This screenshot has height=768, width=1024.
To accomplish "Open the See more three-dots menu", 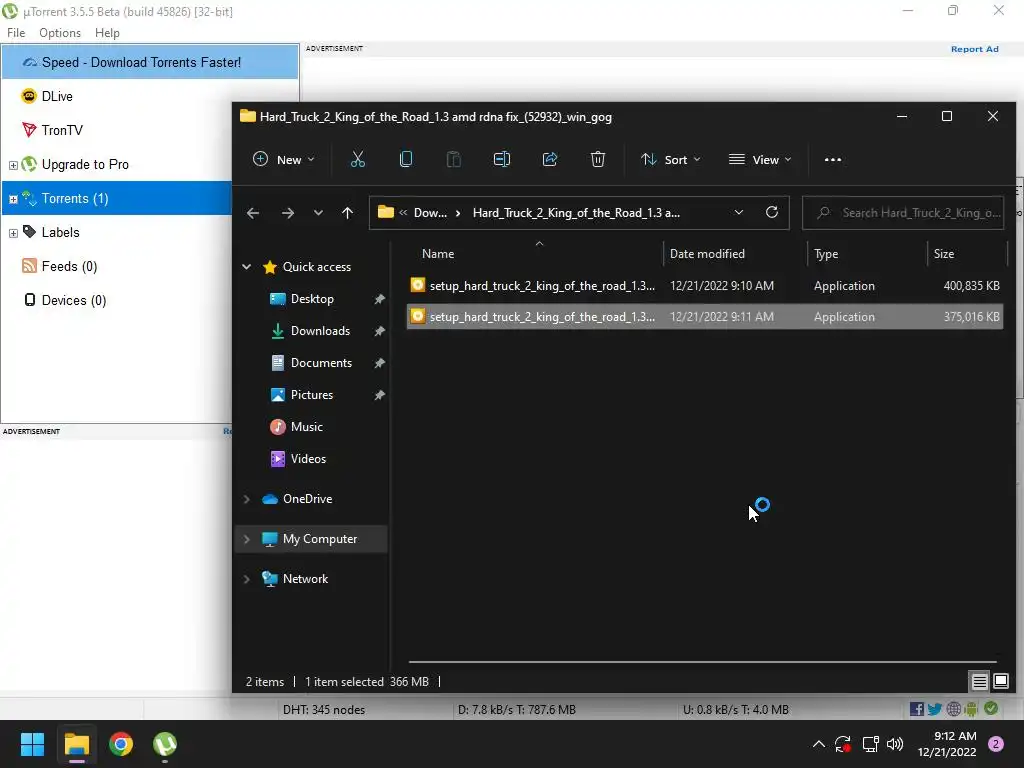I will (x=833, y=159).
